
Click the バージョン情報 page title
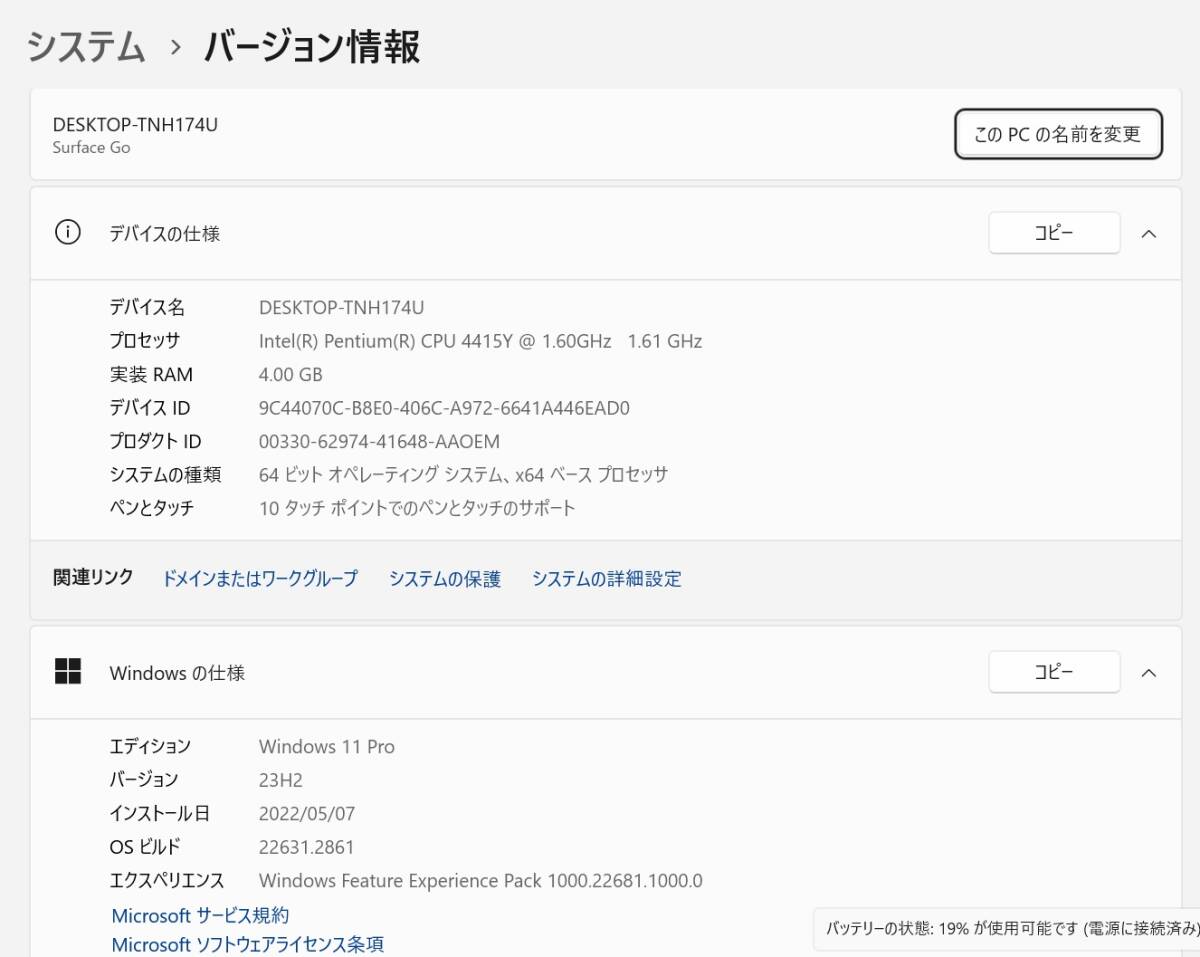pos(312,47)
